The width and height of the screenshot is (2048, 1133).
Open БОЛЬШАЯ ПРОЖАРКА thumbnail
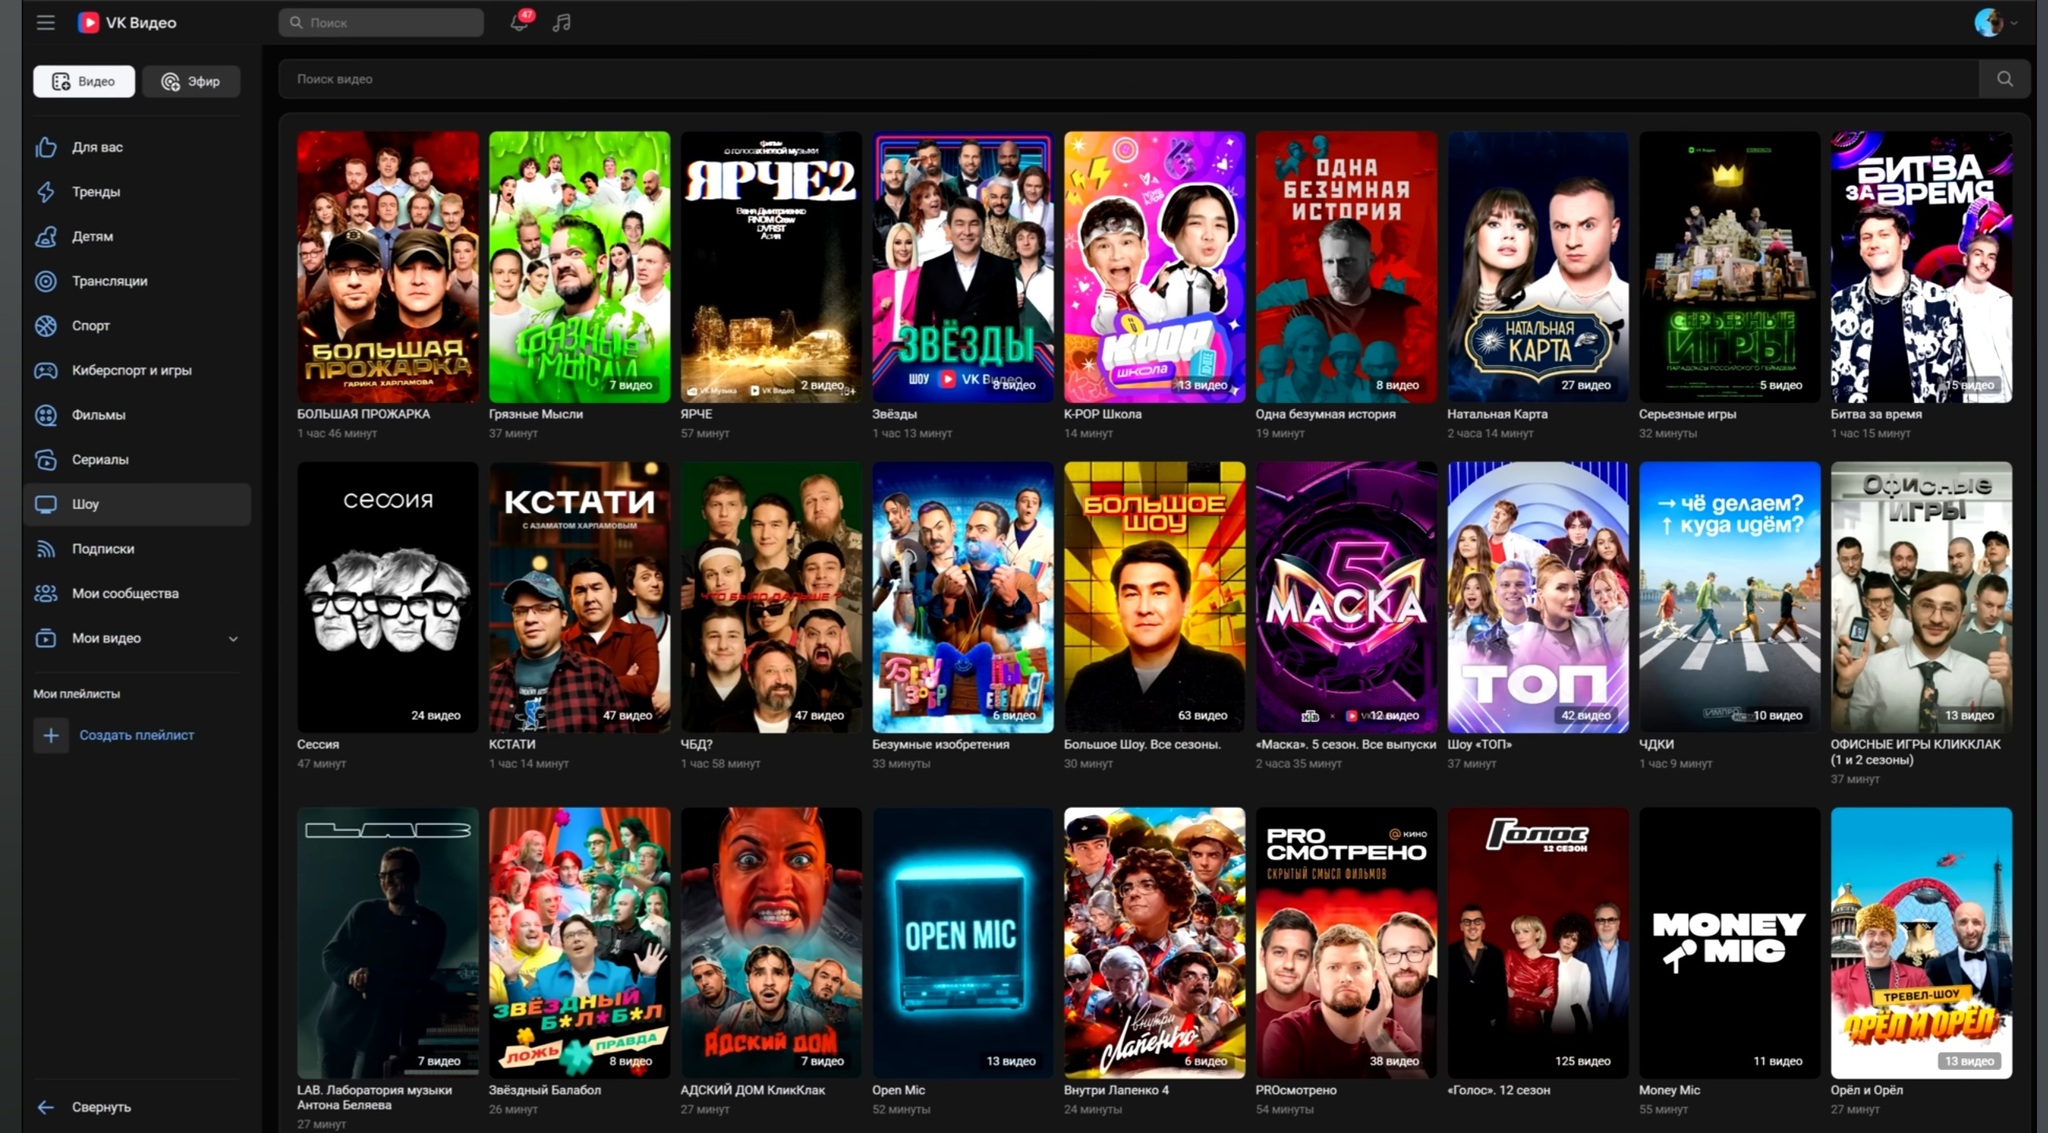[388, 267]
